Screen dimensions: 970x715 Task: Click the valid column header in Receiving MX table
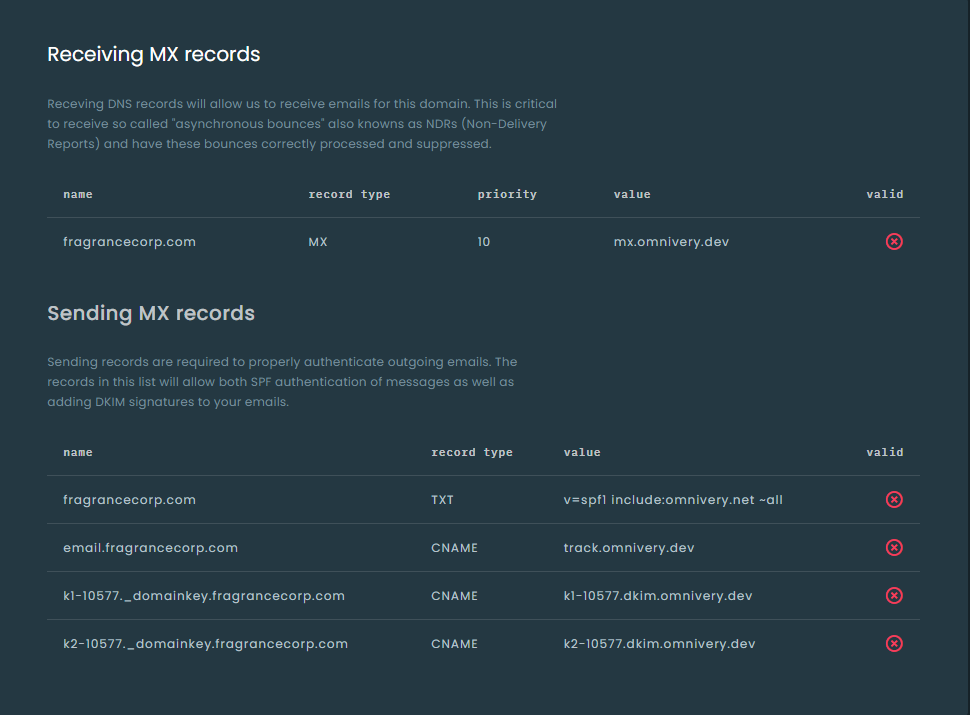point(884,194)
